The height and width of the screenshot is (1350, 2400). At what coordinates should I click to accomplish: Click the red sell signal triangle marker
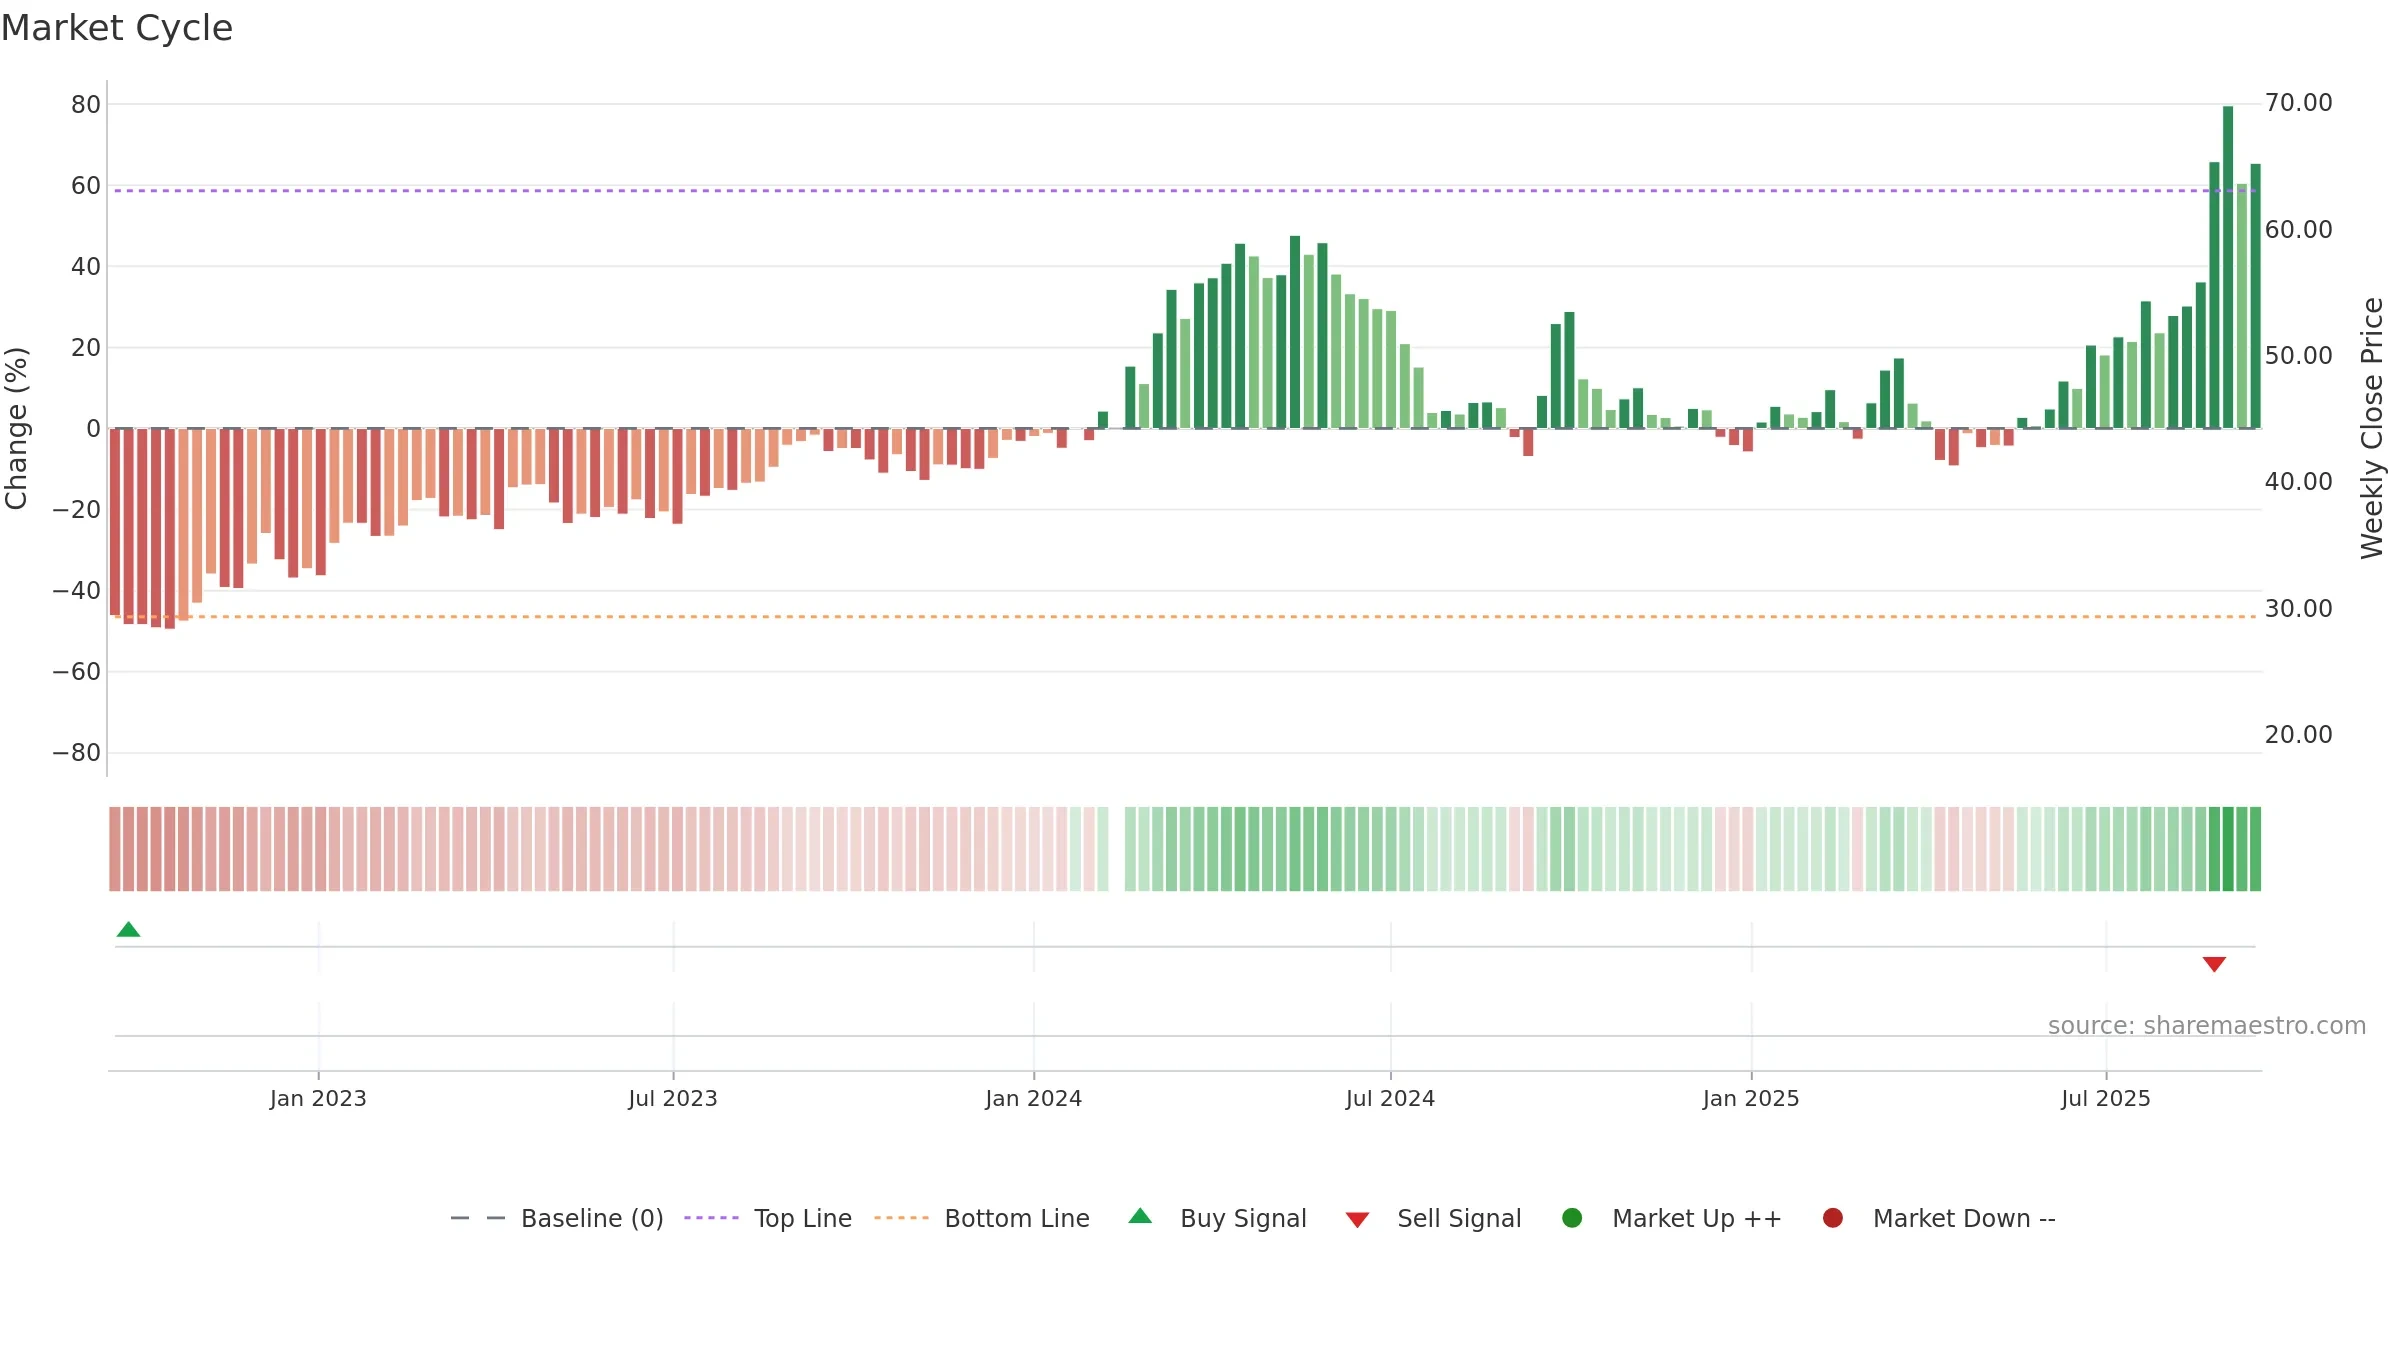[x=2214, y=964]
